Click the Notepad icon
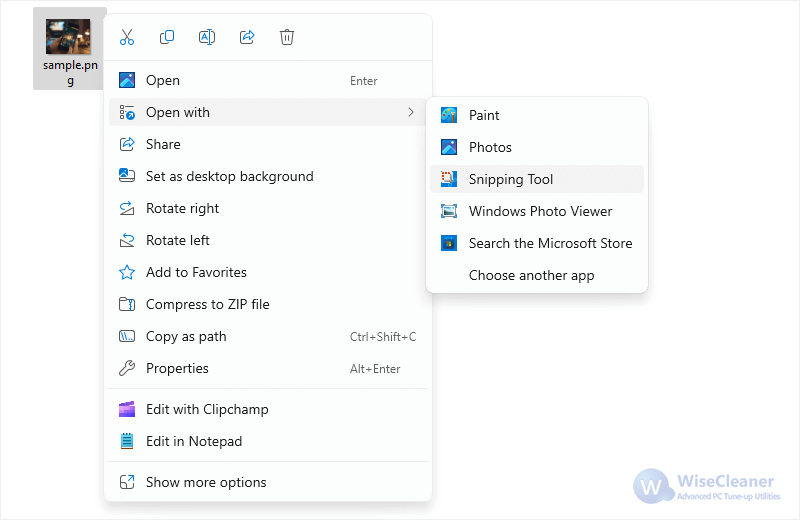 tap(127, 441)
